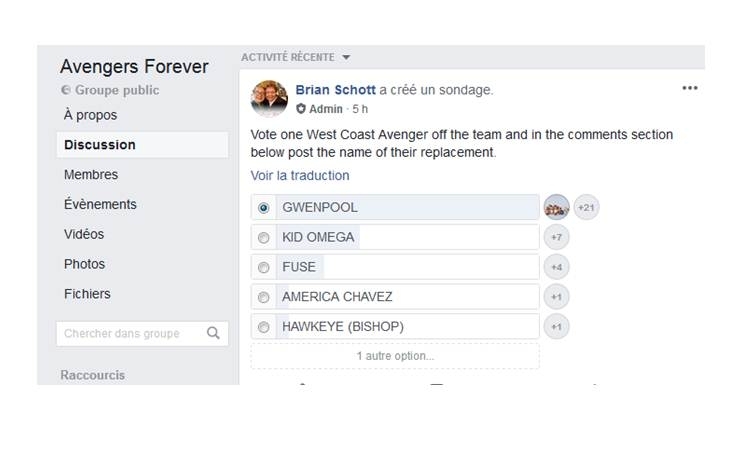756x453 pixels.
Task: Go to the Photos section
Action: point(84,264)
